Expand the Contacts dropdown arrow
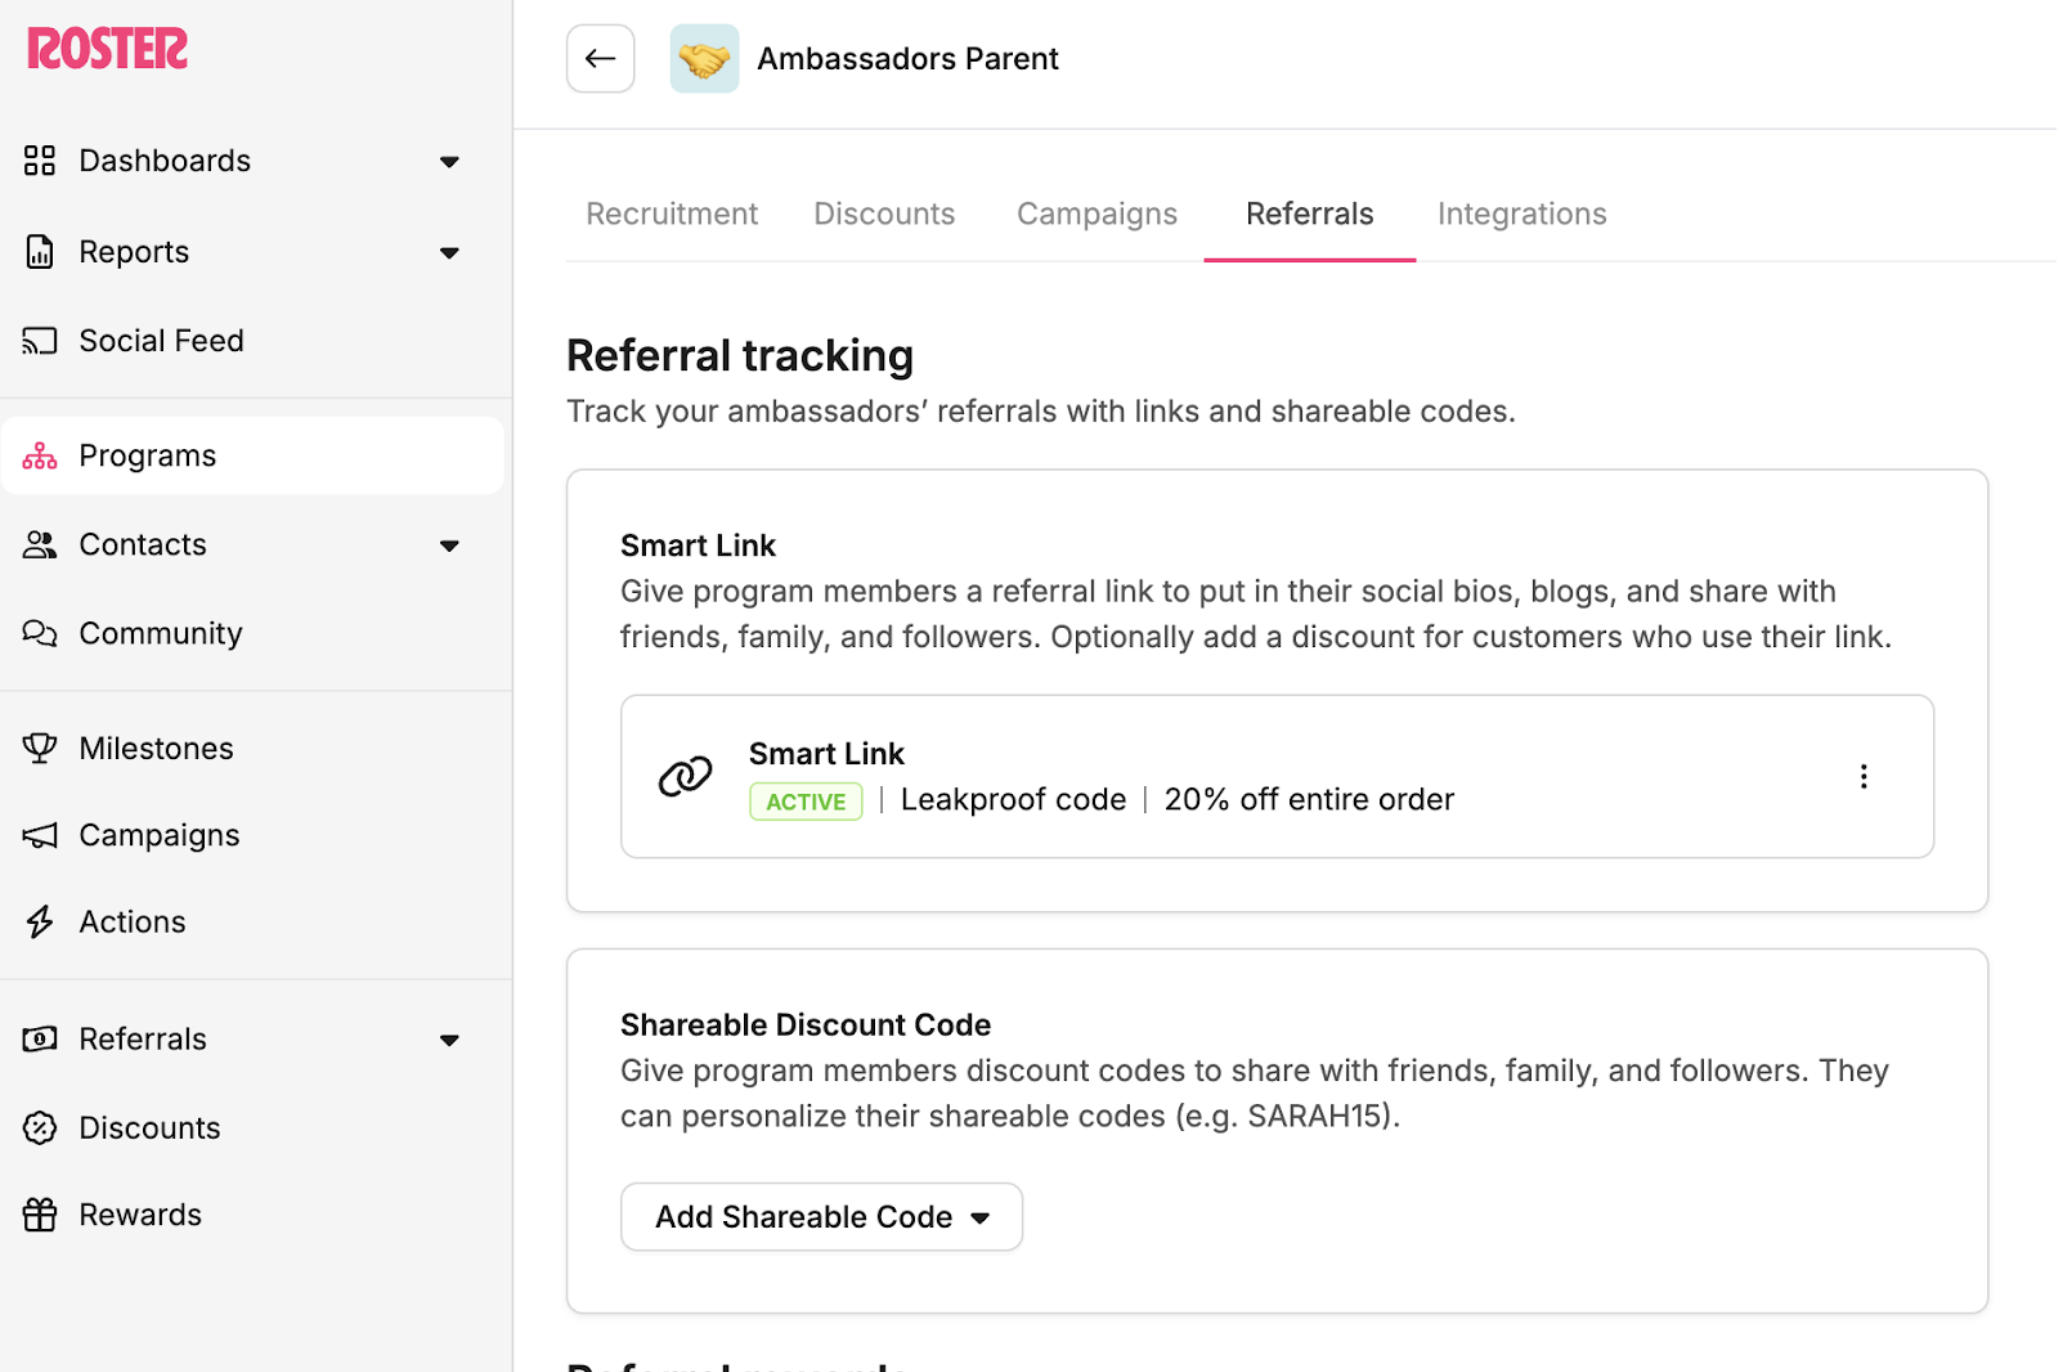This screenshot has height=1372, width=2062. (x=449, y=545)
